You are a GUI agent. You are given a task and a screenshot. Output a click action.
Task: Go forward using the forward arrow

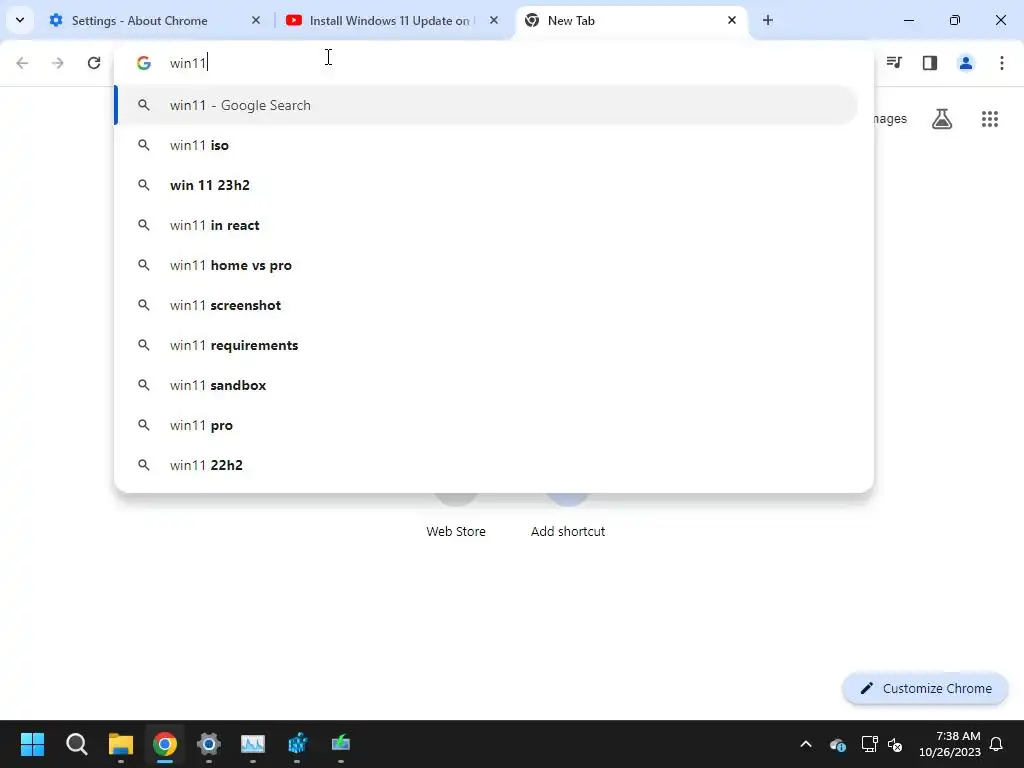tap(58, 63)
